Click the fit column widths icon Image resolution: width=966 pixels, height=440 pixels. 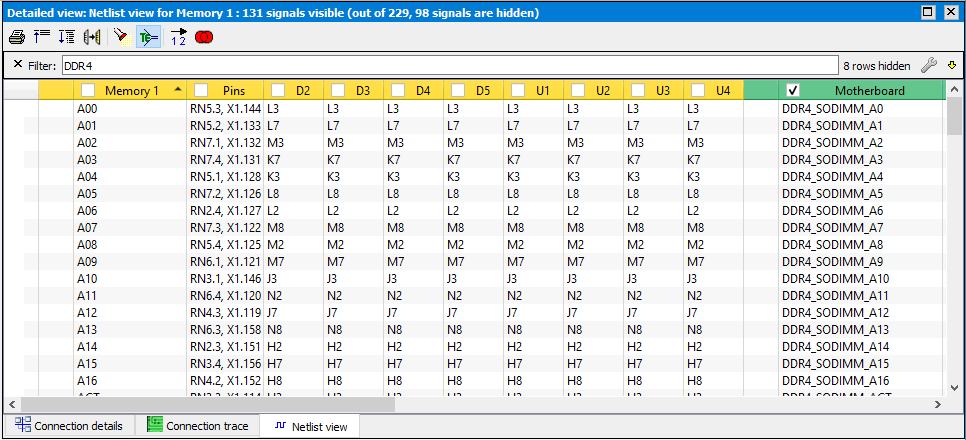tap(92, 37)
